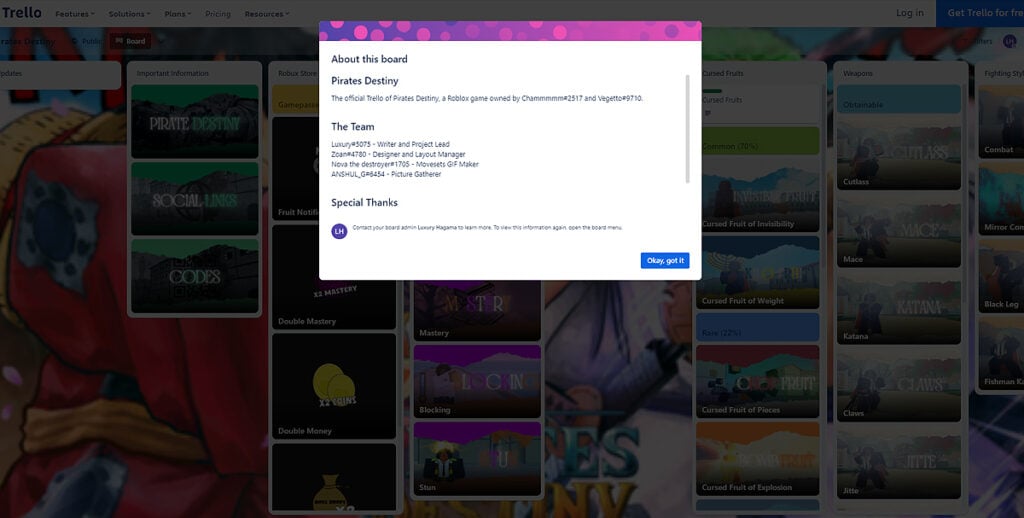The width and height of the screenshot is (1024, 518).
Task: Open Cursed Fruit of Pieces card
Action: tap(758, 381)
